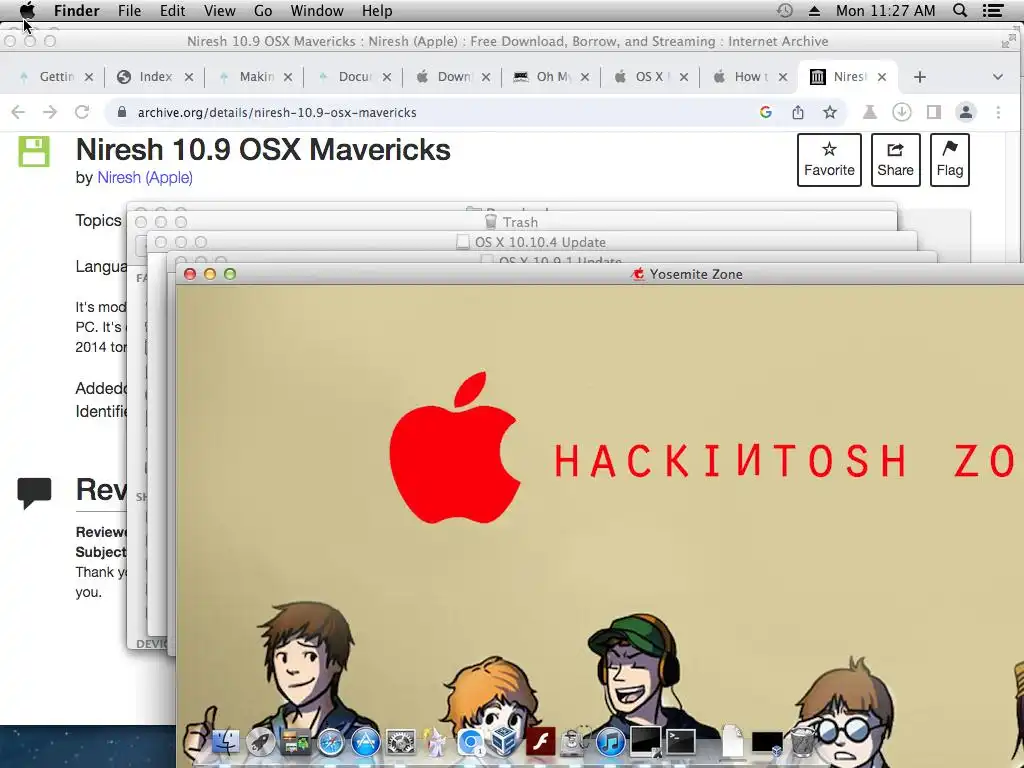Open the Finder menu
The width and height of the screenshot is (1024, 768).
[x=76, y=10]
